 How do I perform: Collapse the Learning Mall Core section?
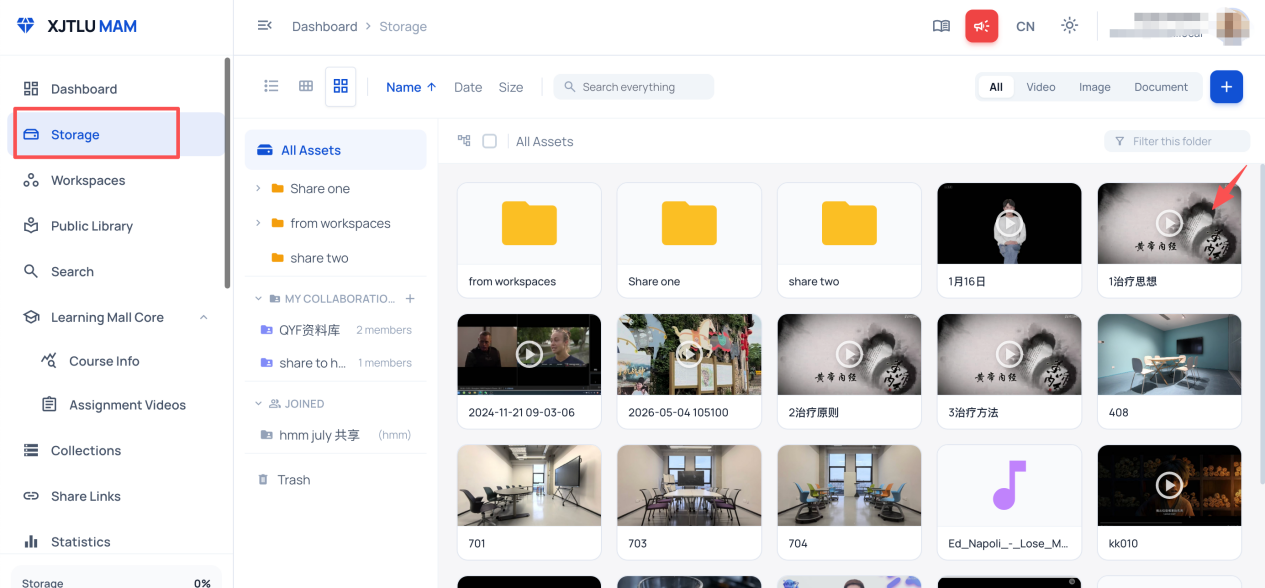[x=204, y=318]
